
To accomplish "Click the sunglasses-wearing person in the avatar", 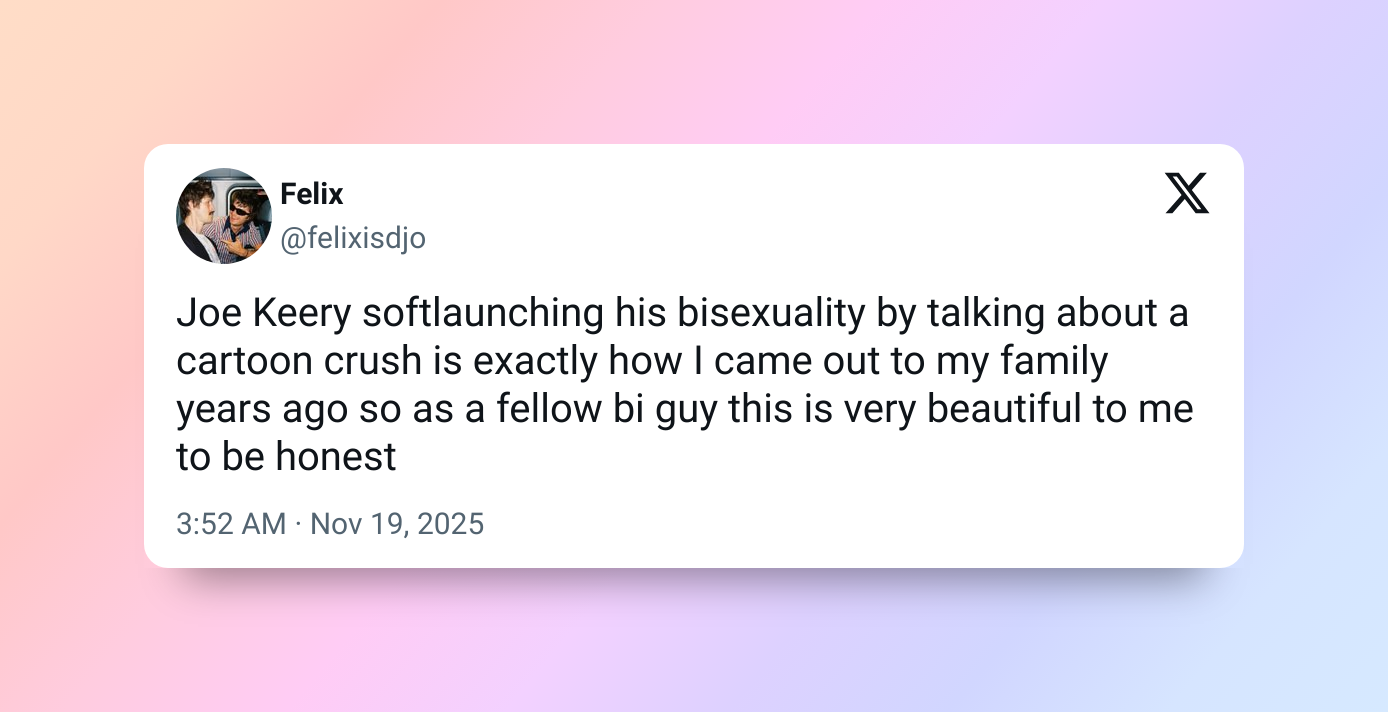I will tap(243, 212).
